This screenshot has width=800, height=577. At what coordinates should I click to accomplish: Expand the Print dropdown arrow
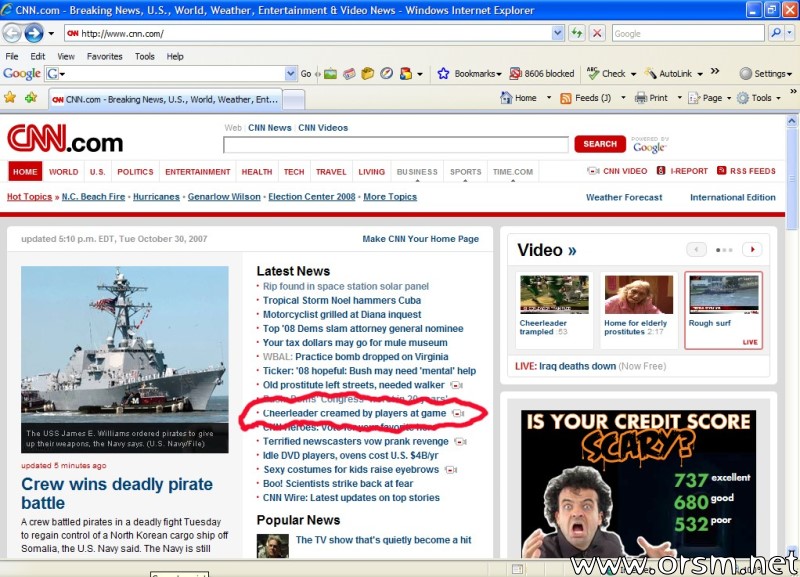(x=680, y=97)
